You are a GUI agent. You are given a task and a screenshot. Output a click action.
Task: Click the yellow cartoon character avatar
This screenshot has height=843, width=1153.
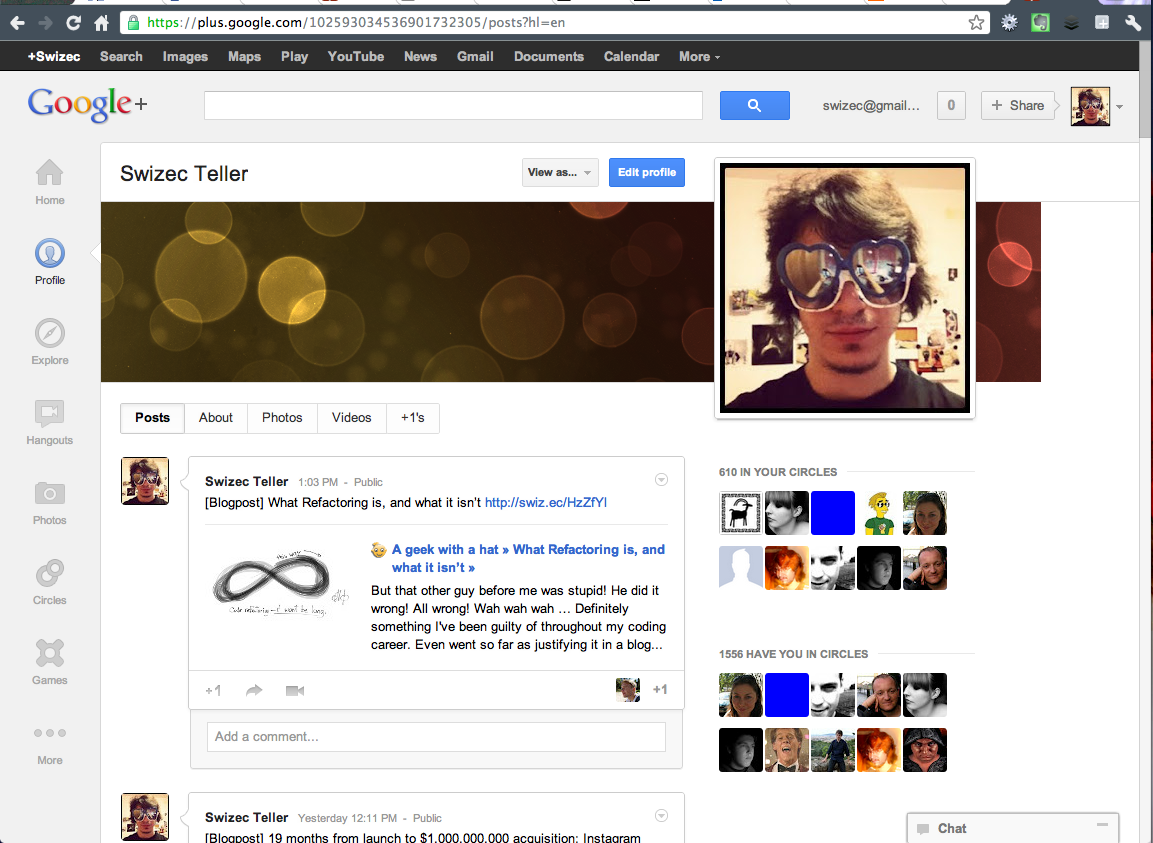click(879, 513)
